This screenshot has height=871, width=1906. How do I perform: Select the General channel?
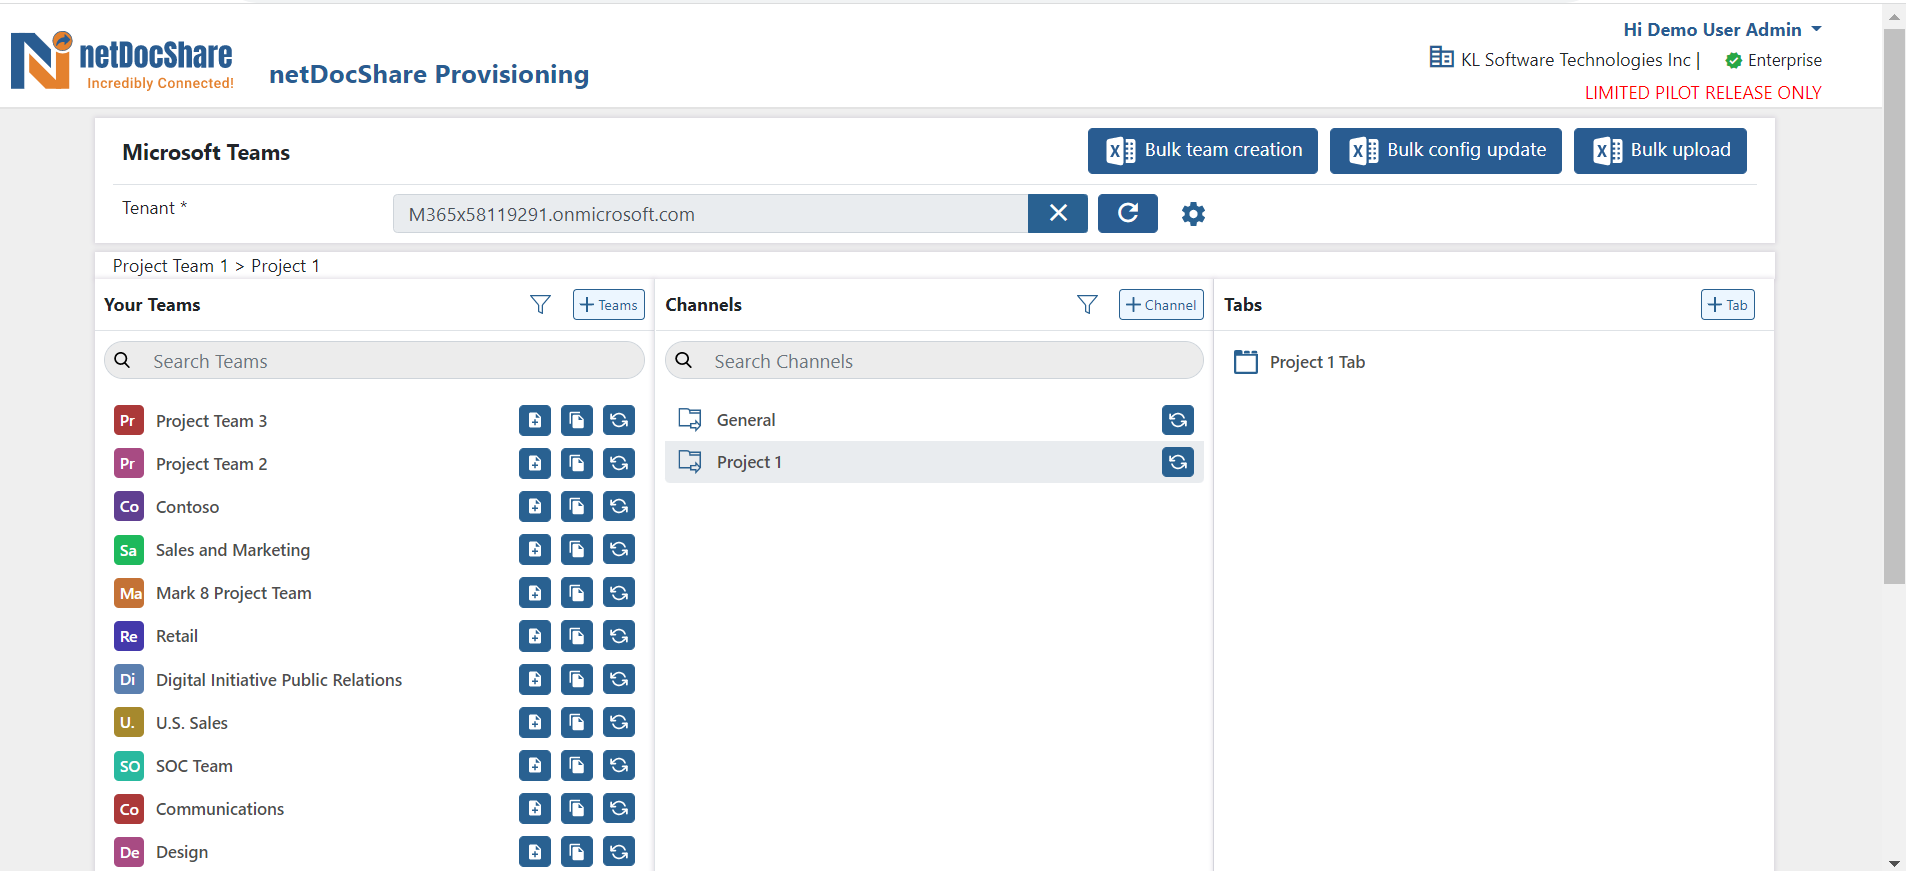[x=746, y=420]
